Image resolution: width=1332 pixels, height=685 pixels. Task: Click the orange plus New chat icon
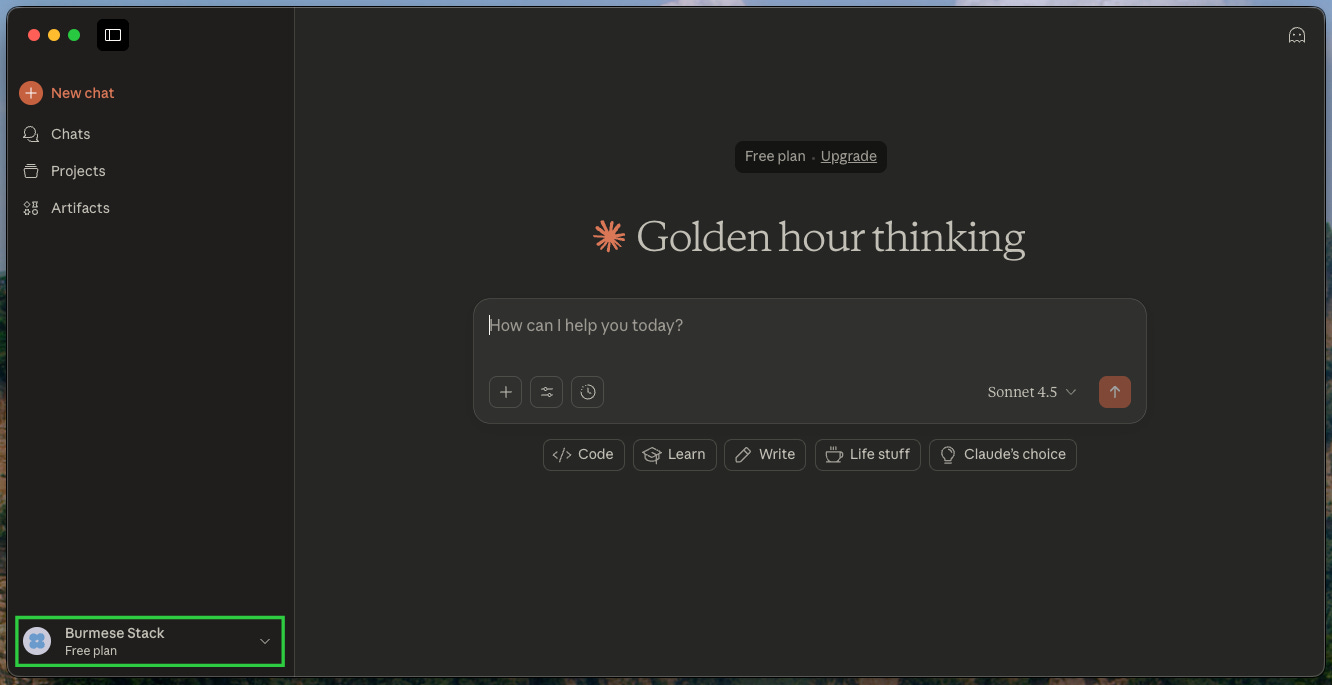point(31,93)
